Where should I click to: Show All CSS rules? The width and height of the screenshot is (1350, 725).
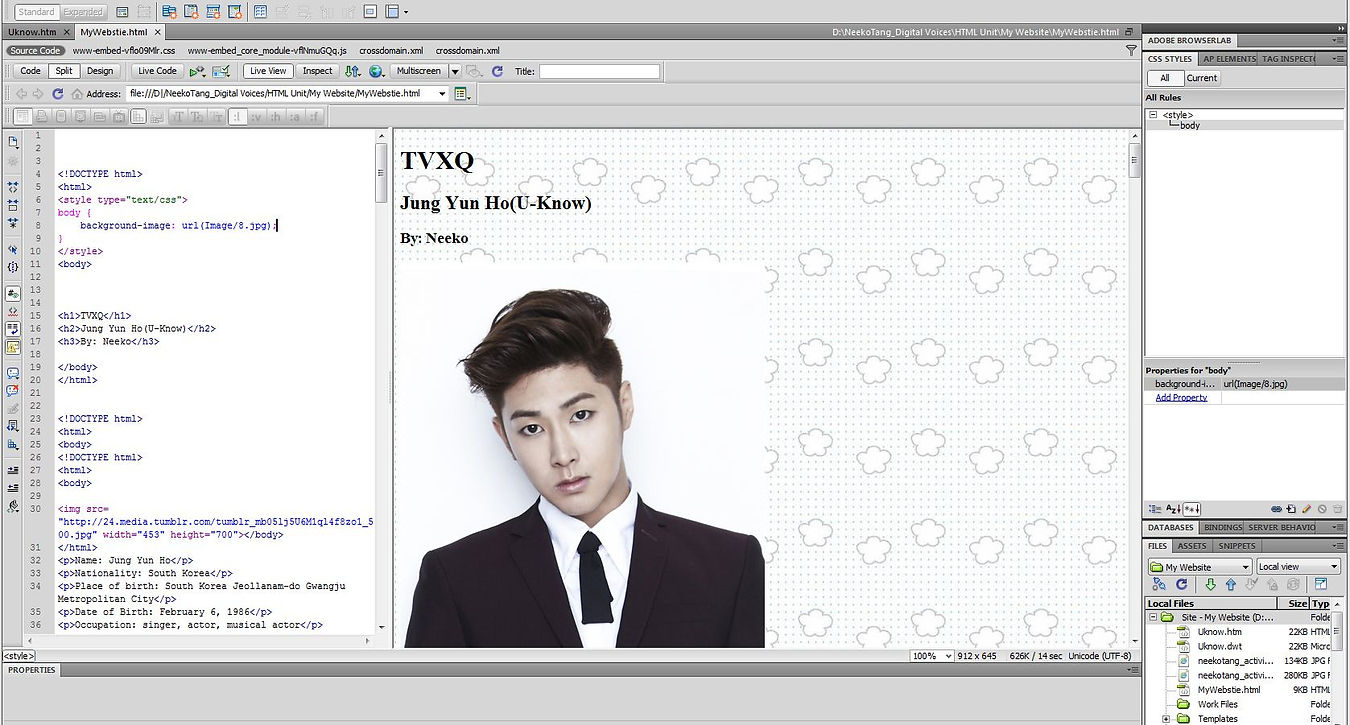(1165, 78)
